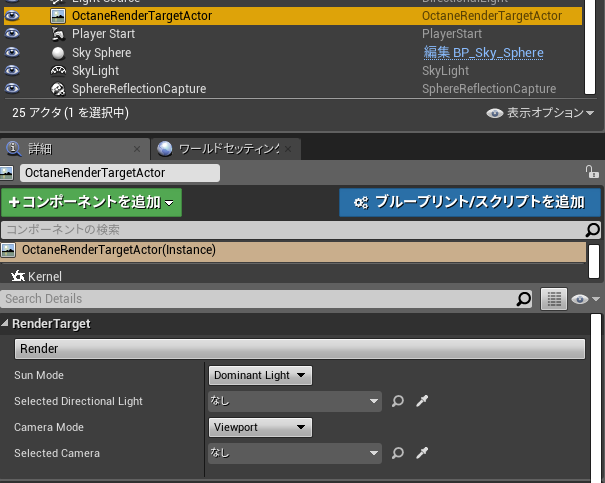Click the Kernel component icon
The width and height of the screenshot is (605, 483).
18,276
